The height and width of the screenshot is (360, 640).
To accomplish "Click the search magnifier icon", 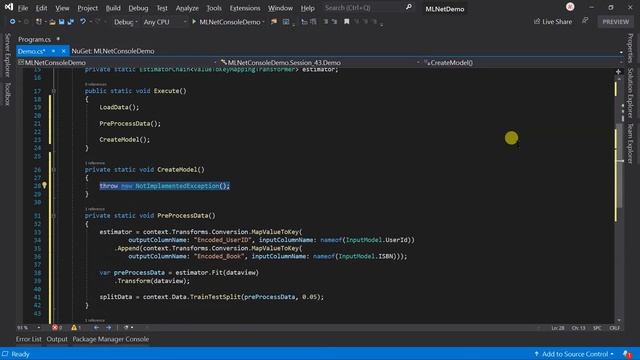I will (409, 7).
